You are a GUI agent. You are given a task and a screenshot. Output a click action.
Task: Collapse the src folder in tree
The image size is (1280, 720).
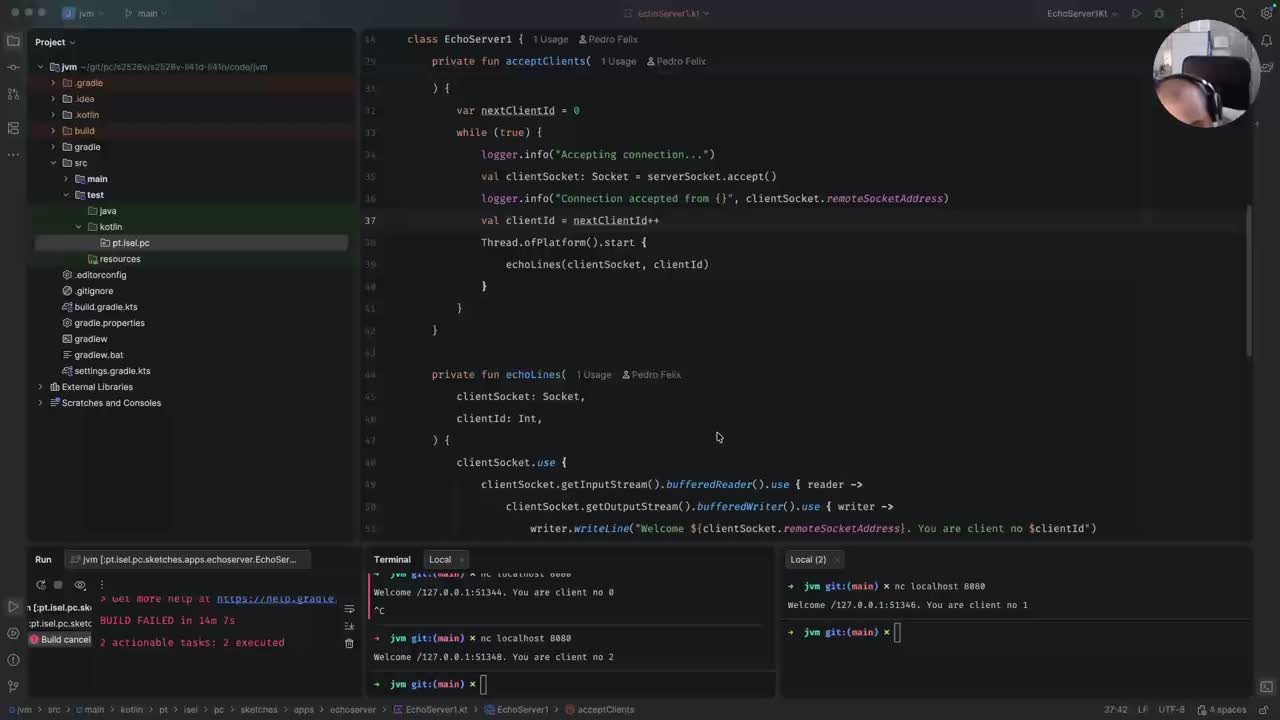point(53,163)
